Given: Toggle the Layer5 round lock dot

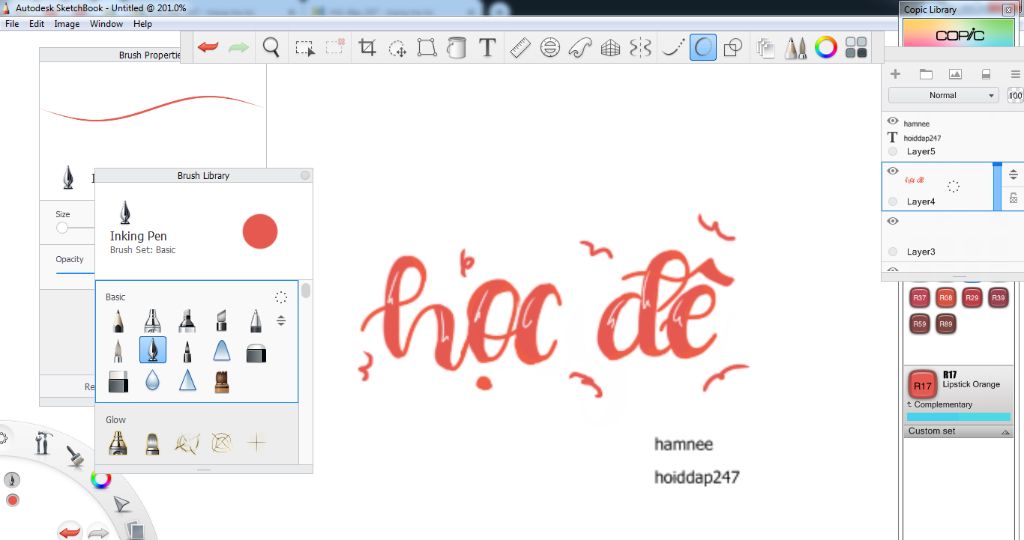Looking at the screenshot, I should tap(893, 151).
